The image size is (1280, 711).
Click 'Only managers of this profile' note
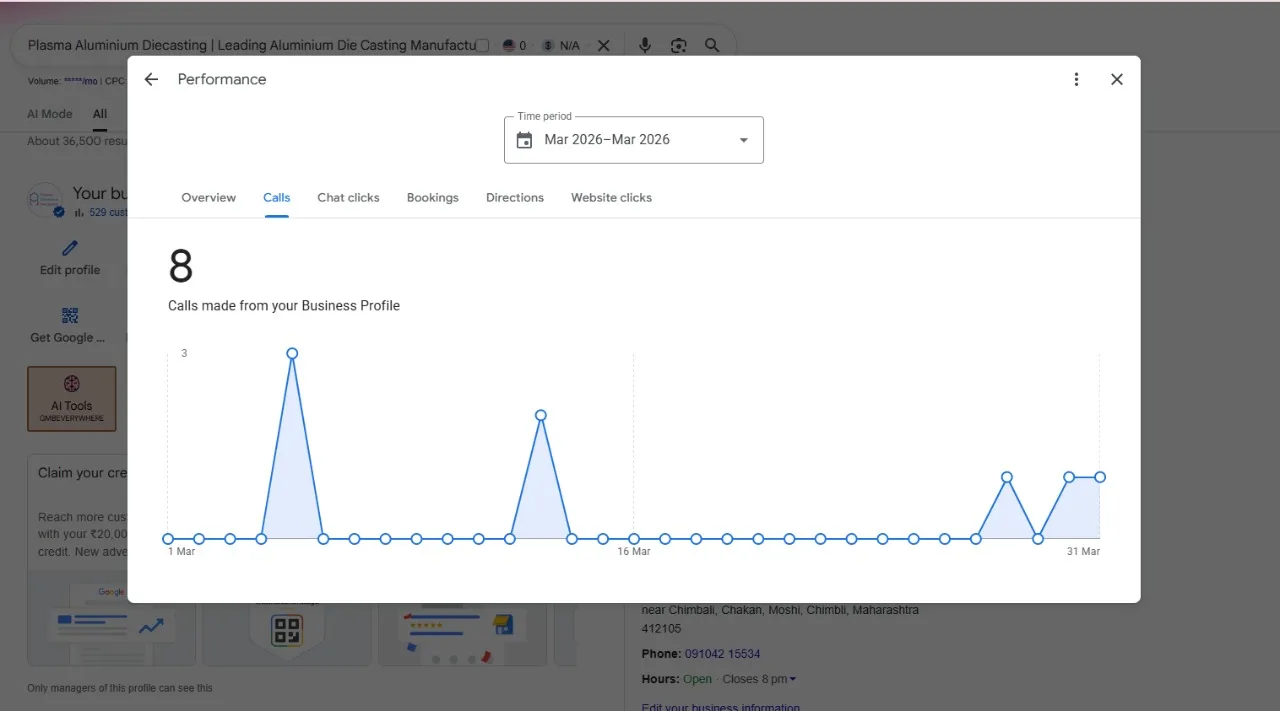tap(120, 688)
